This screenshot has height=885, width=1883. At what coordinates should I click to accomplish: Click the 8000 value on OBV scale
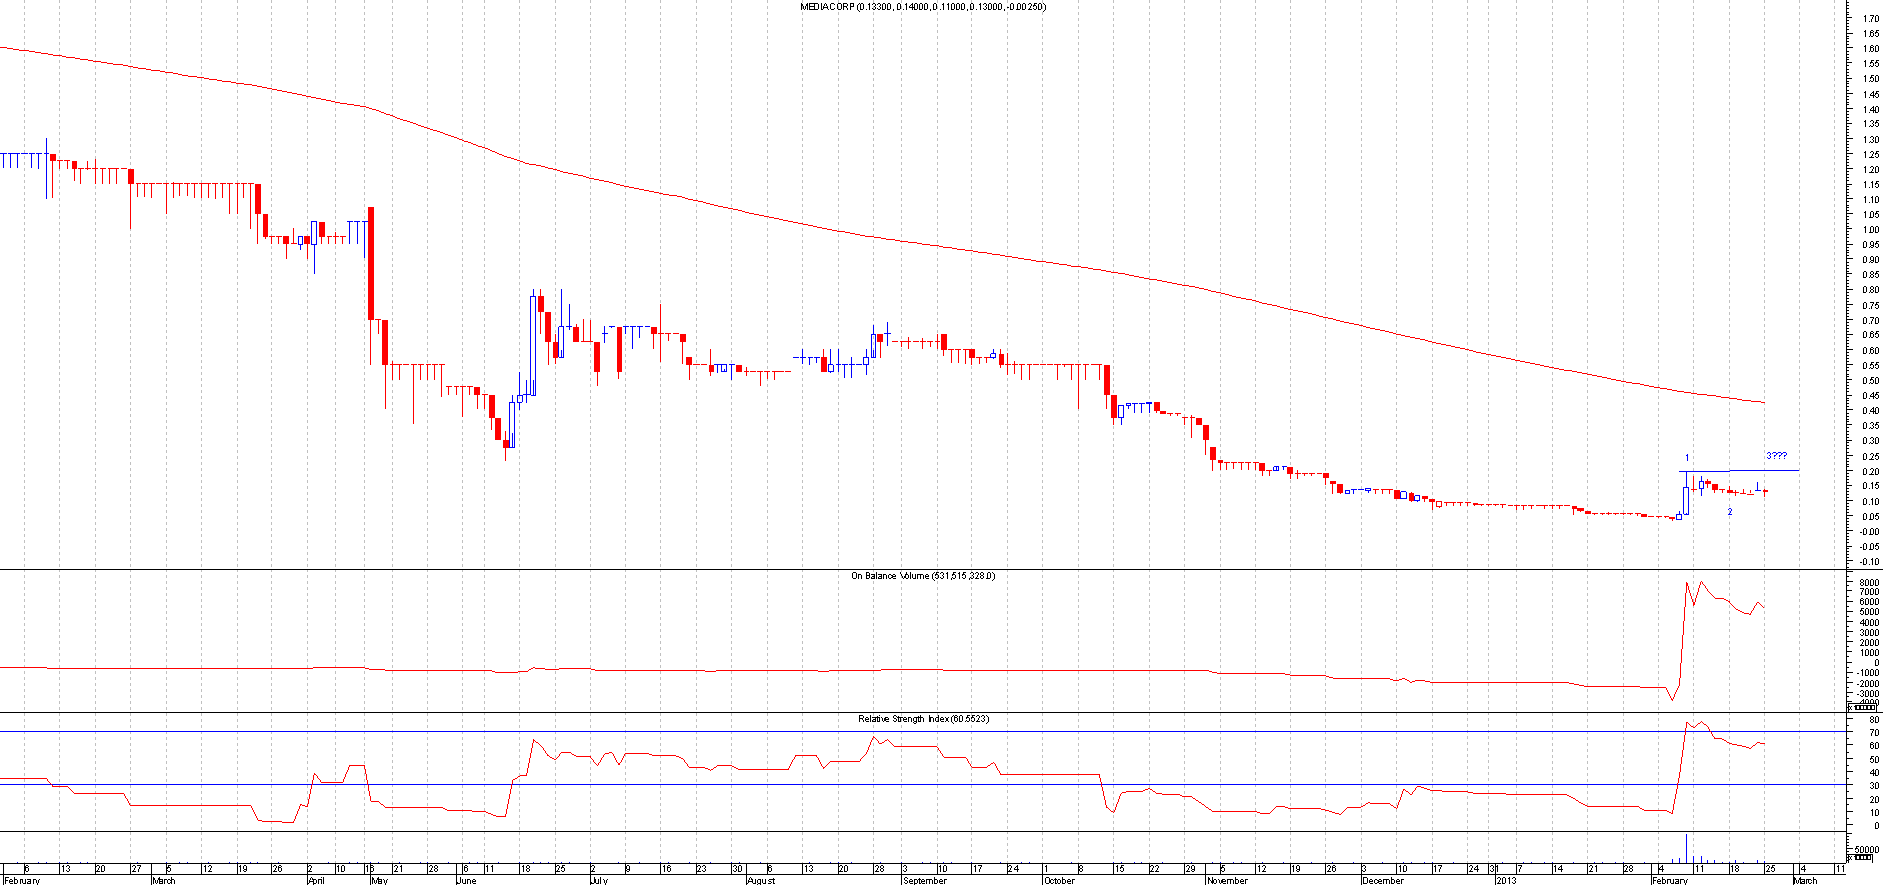1868,582
